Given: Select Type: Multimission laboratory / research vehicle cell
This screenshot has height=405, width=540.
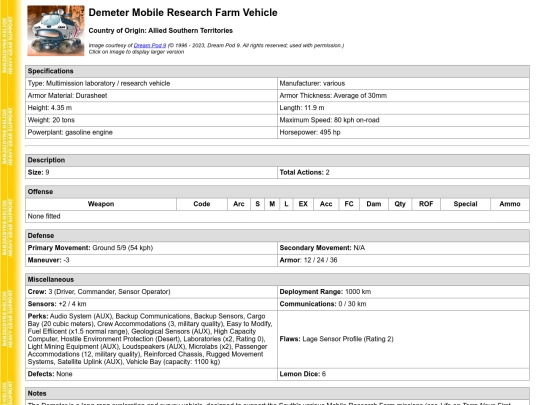Looking at the screenshot, I should point(151,84).
